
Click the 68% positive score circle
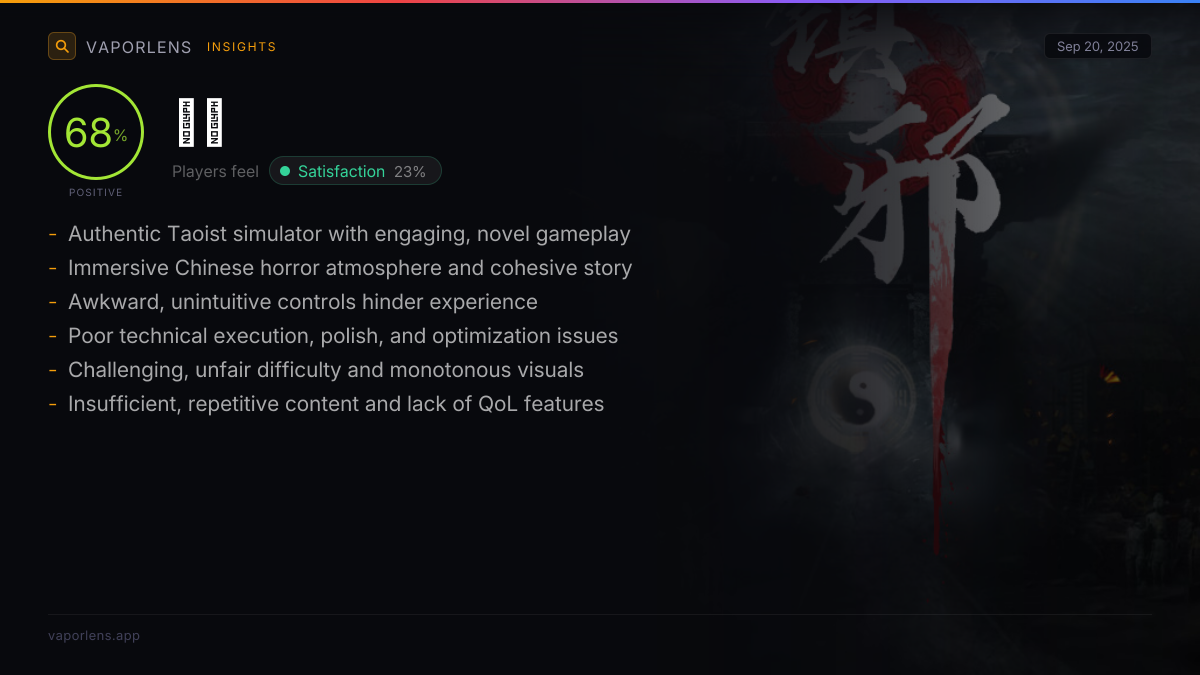point(96,132)
